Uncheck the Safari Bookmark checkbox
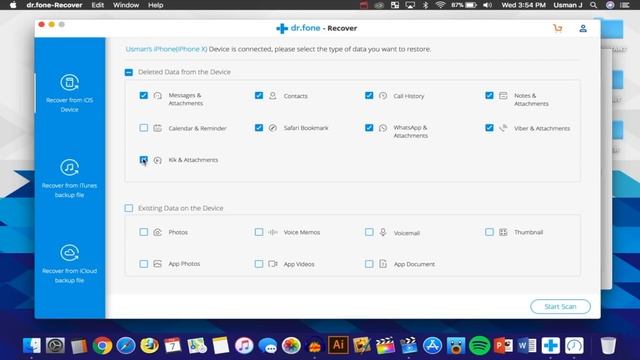 (x=259, y=128)
